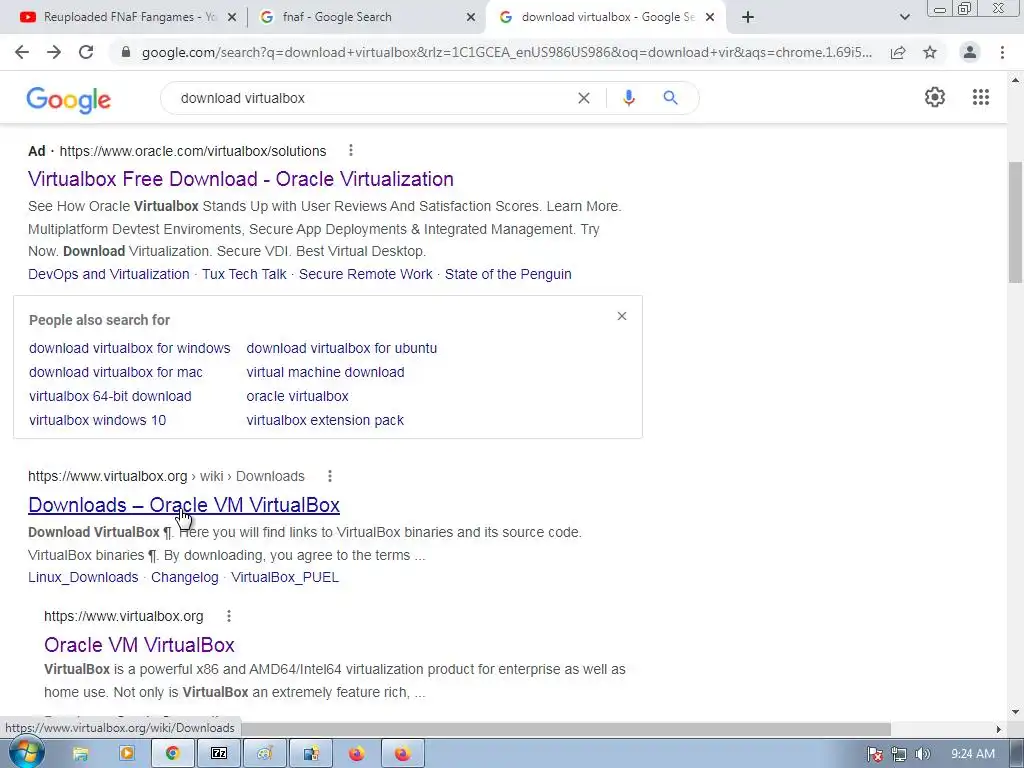Open options for the https://www.virtualbox.org result
The height and width of the screenshot is (768, 1024).
[229, 616]
